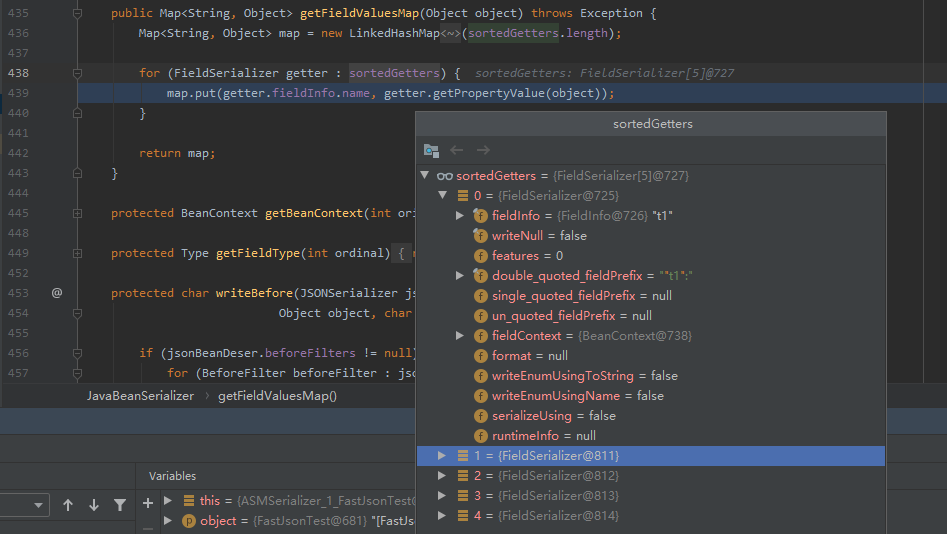Click the sortedGetters popup title bar
The height and width of the screenshot is (534, 947).
pos(651,124)
